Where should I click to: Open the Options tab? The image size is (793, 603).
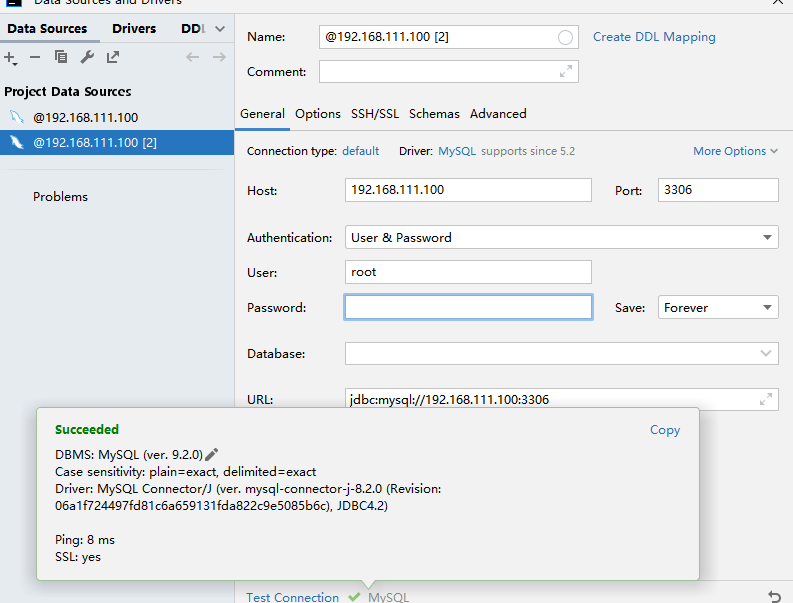318,114
